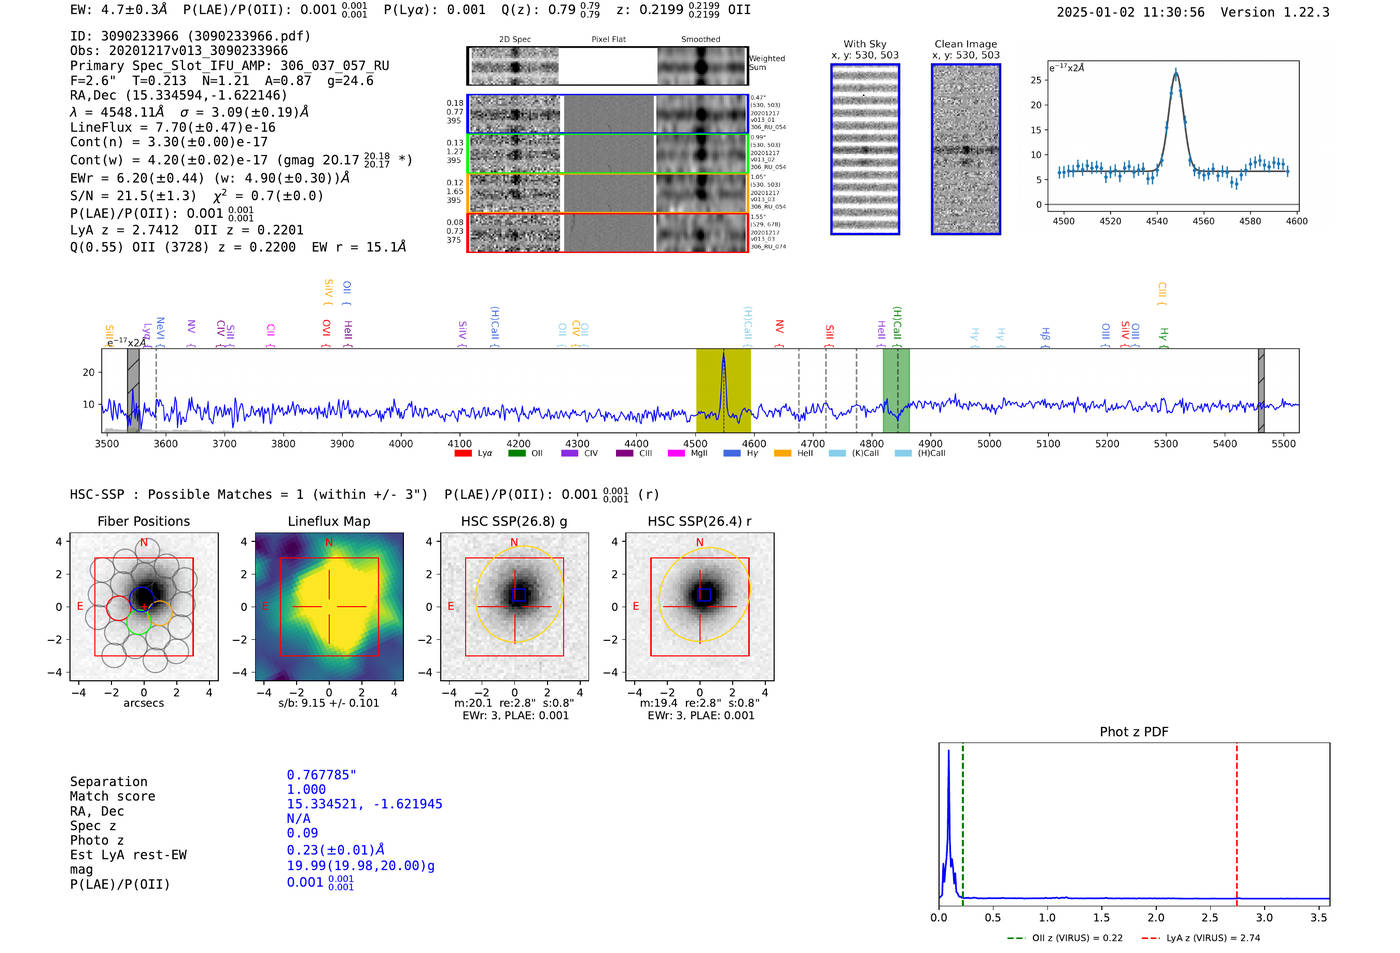Click the red Lyα legend swatch
Image resolution: width=1400 pixels, height=953 pixels.
[462, 454]
